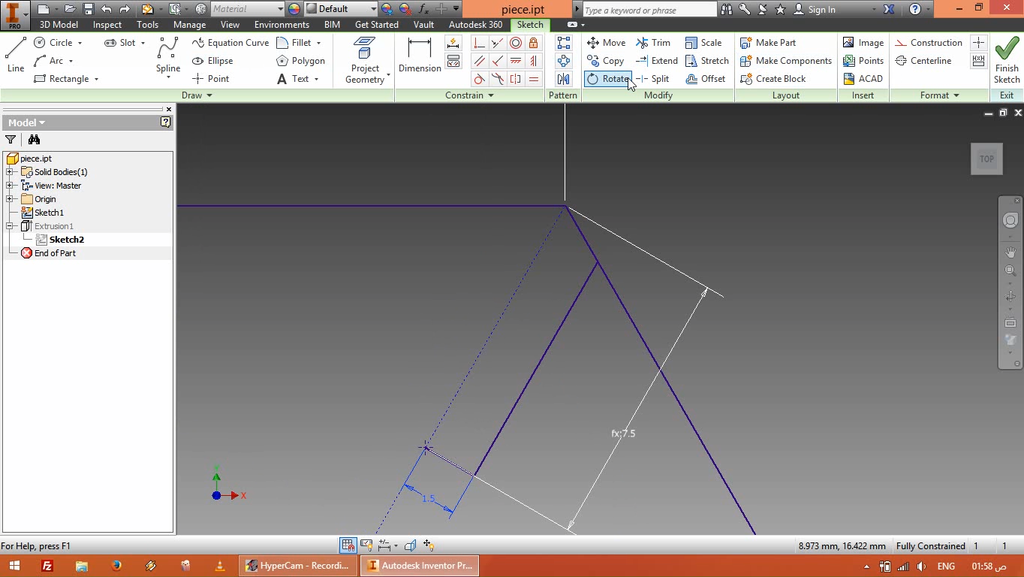This screenshot has width=1024, height=577.
Task: Toggle slice graphics in status bar
Action: coord(410,544)
